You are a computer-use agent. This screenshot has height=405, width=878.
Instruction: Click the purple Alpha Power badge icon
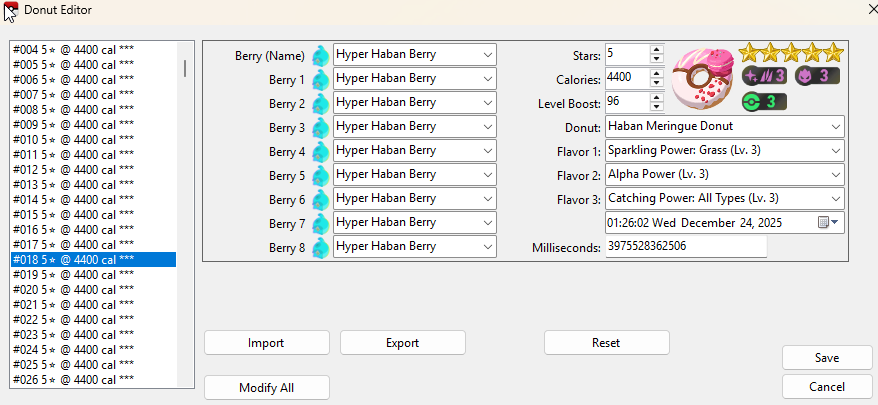pyautogui.click(x=817, y=77)
